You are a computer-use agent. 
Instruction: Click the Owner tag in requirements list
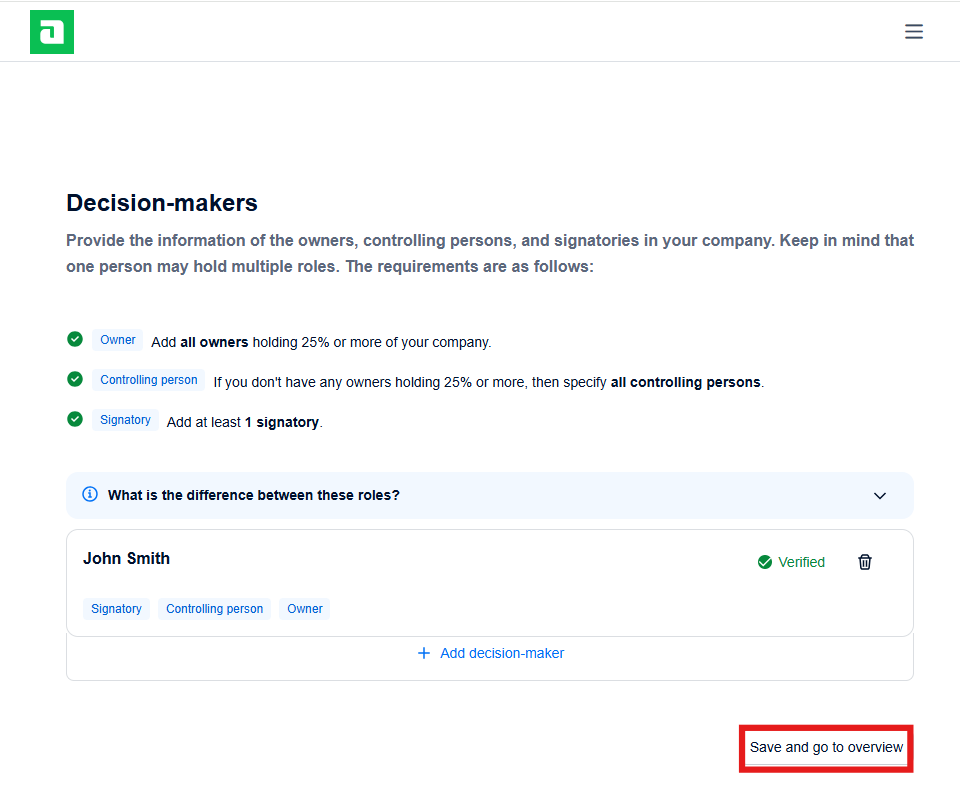point(118,340)
